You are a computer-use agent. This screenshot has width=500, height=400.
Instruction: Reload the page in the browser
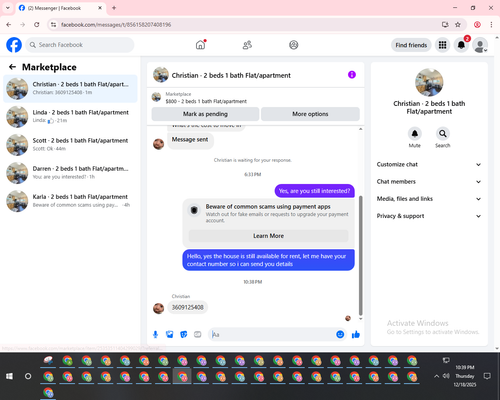tap(37, 25)
